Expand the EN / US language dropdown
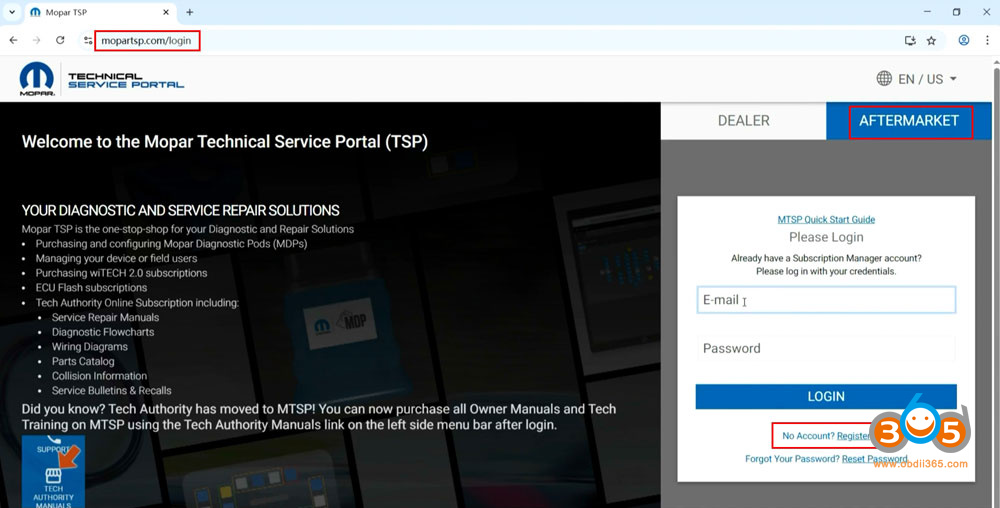Image resolution: width=1000 pixels, height=508 pixels. [x=917, y=79]
